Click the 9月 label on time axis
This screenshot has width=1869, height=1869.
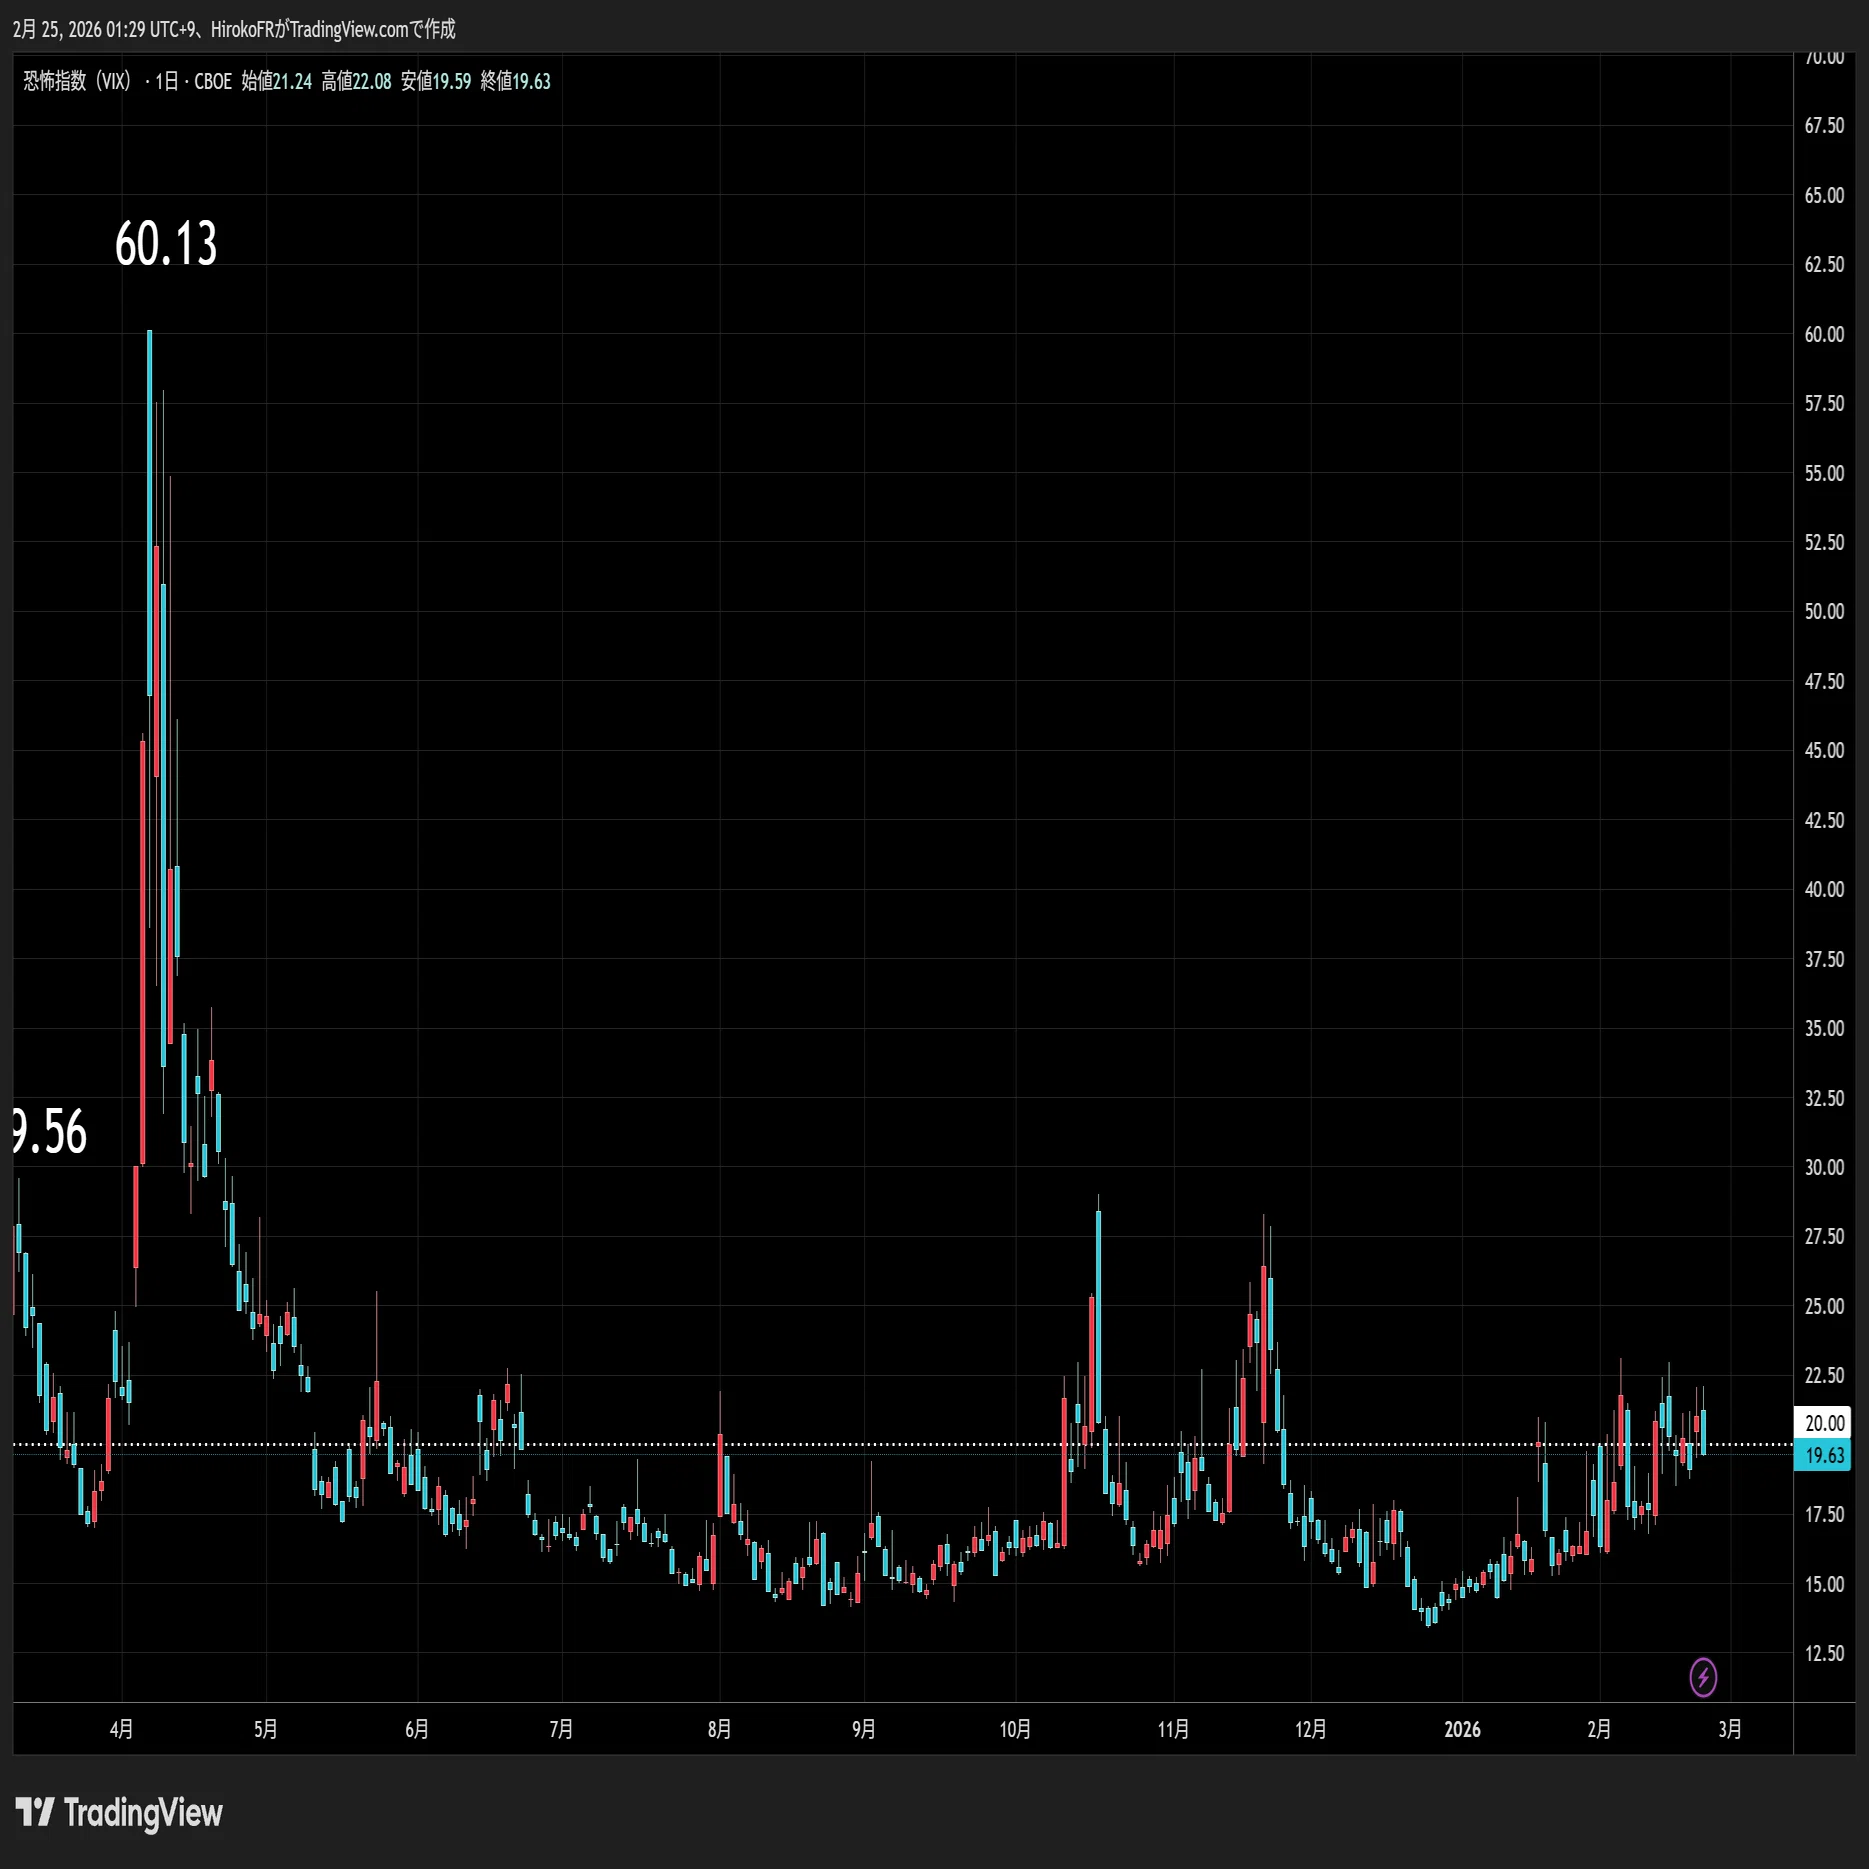pyautogui.click(x=864, y=1729)
